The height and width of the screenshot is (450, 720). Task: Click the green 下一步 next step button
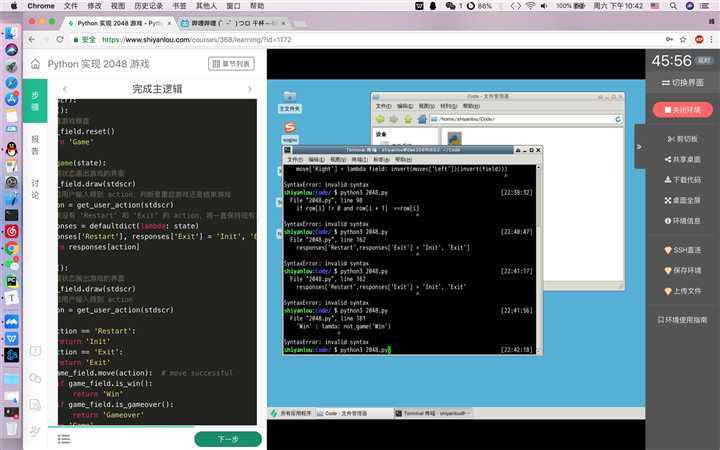(x=228, y=439)
